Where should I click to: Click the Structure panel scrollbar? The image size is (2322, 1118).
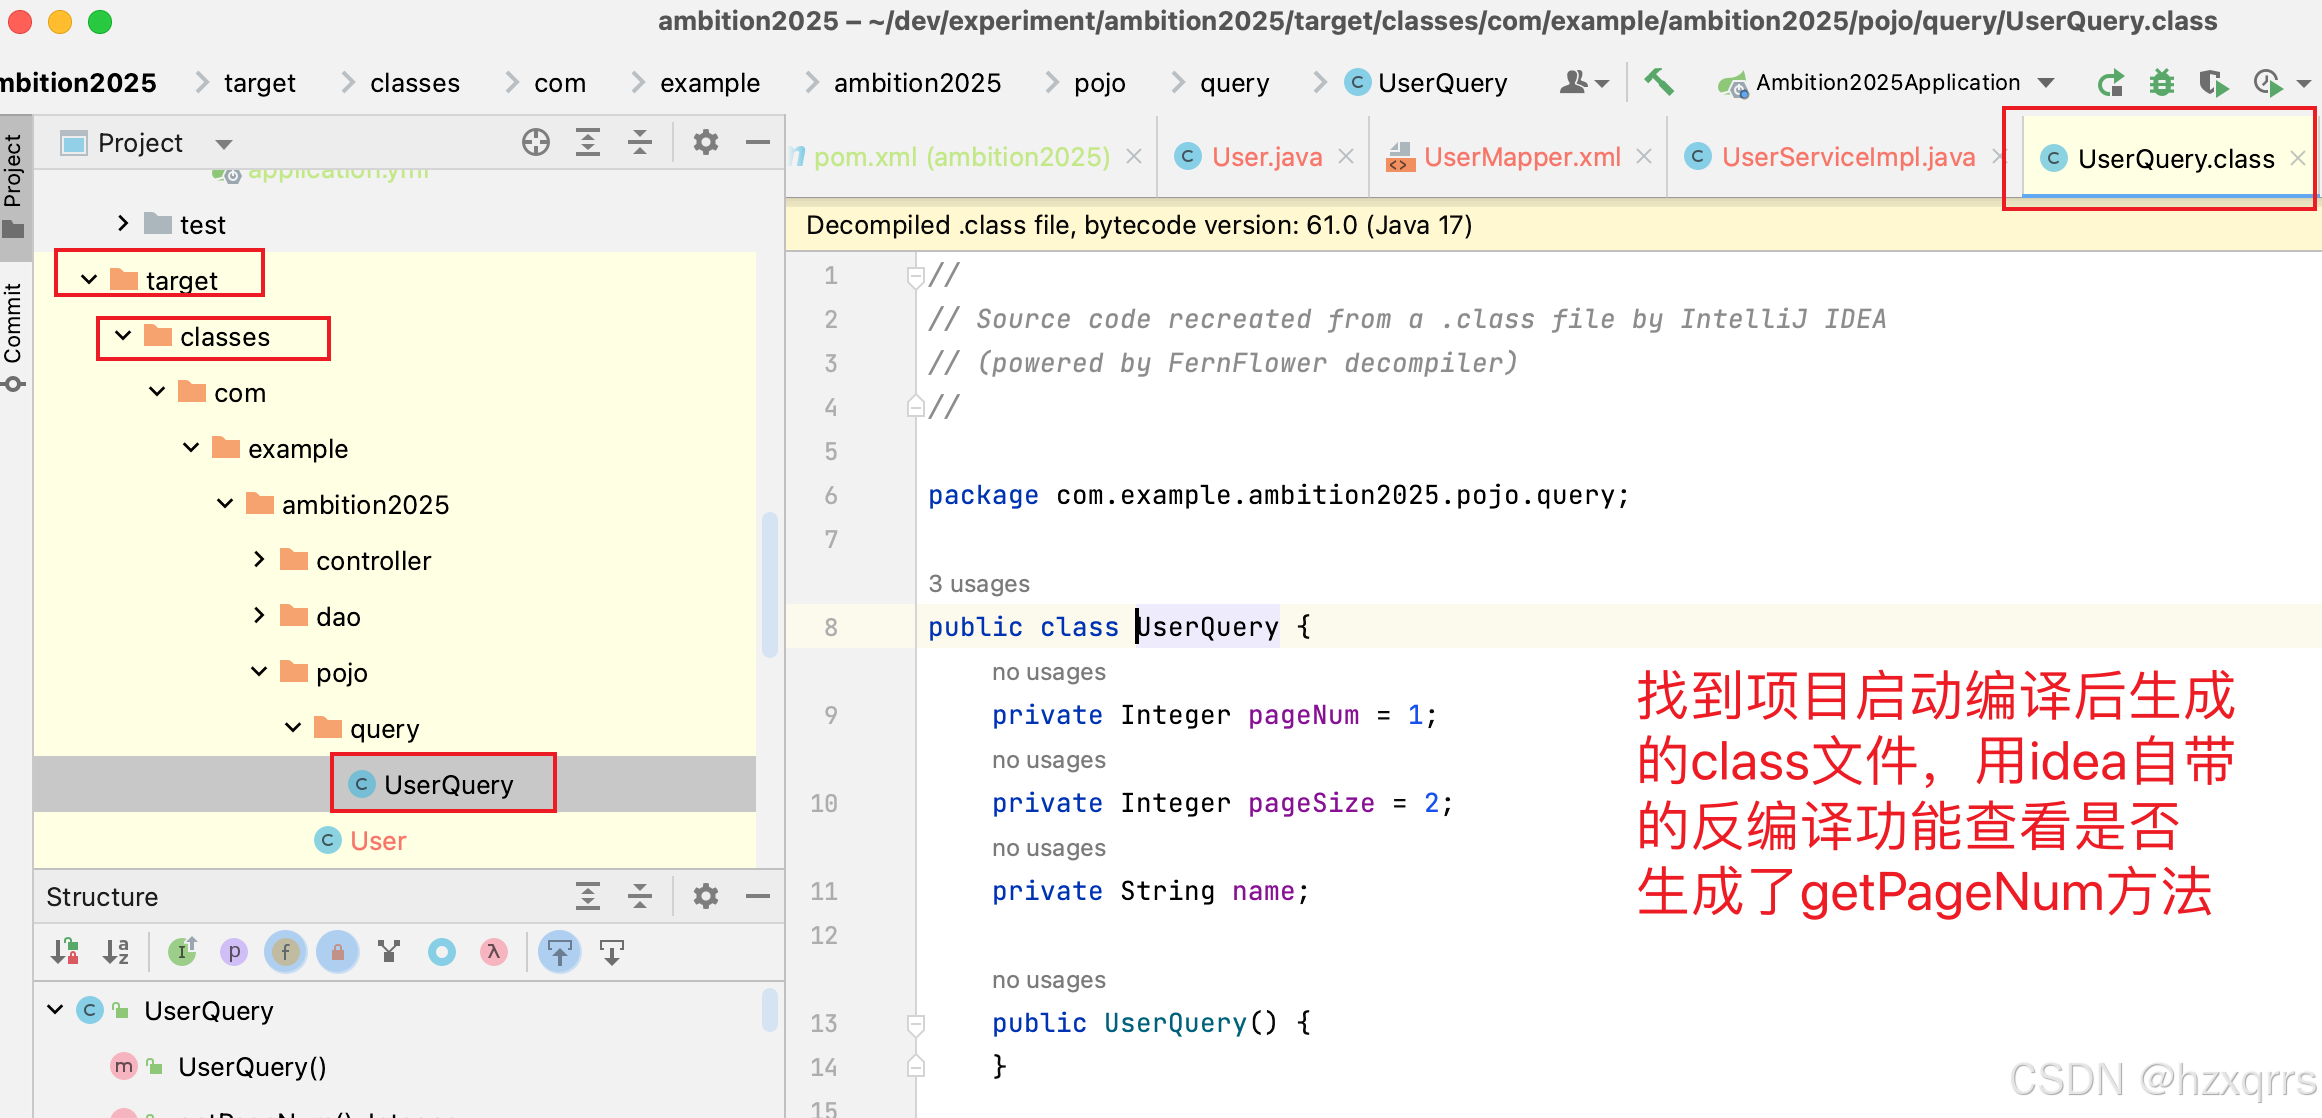pos(769,1010)
